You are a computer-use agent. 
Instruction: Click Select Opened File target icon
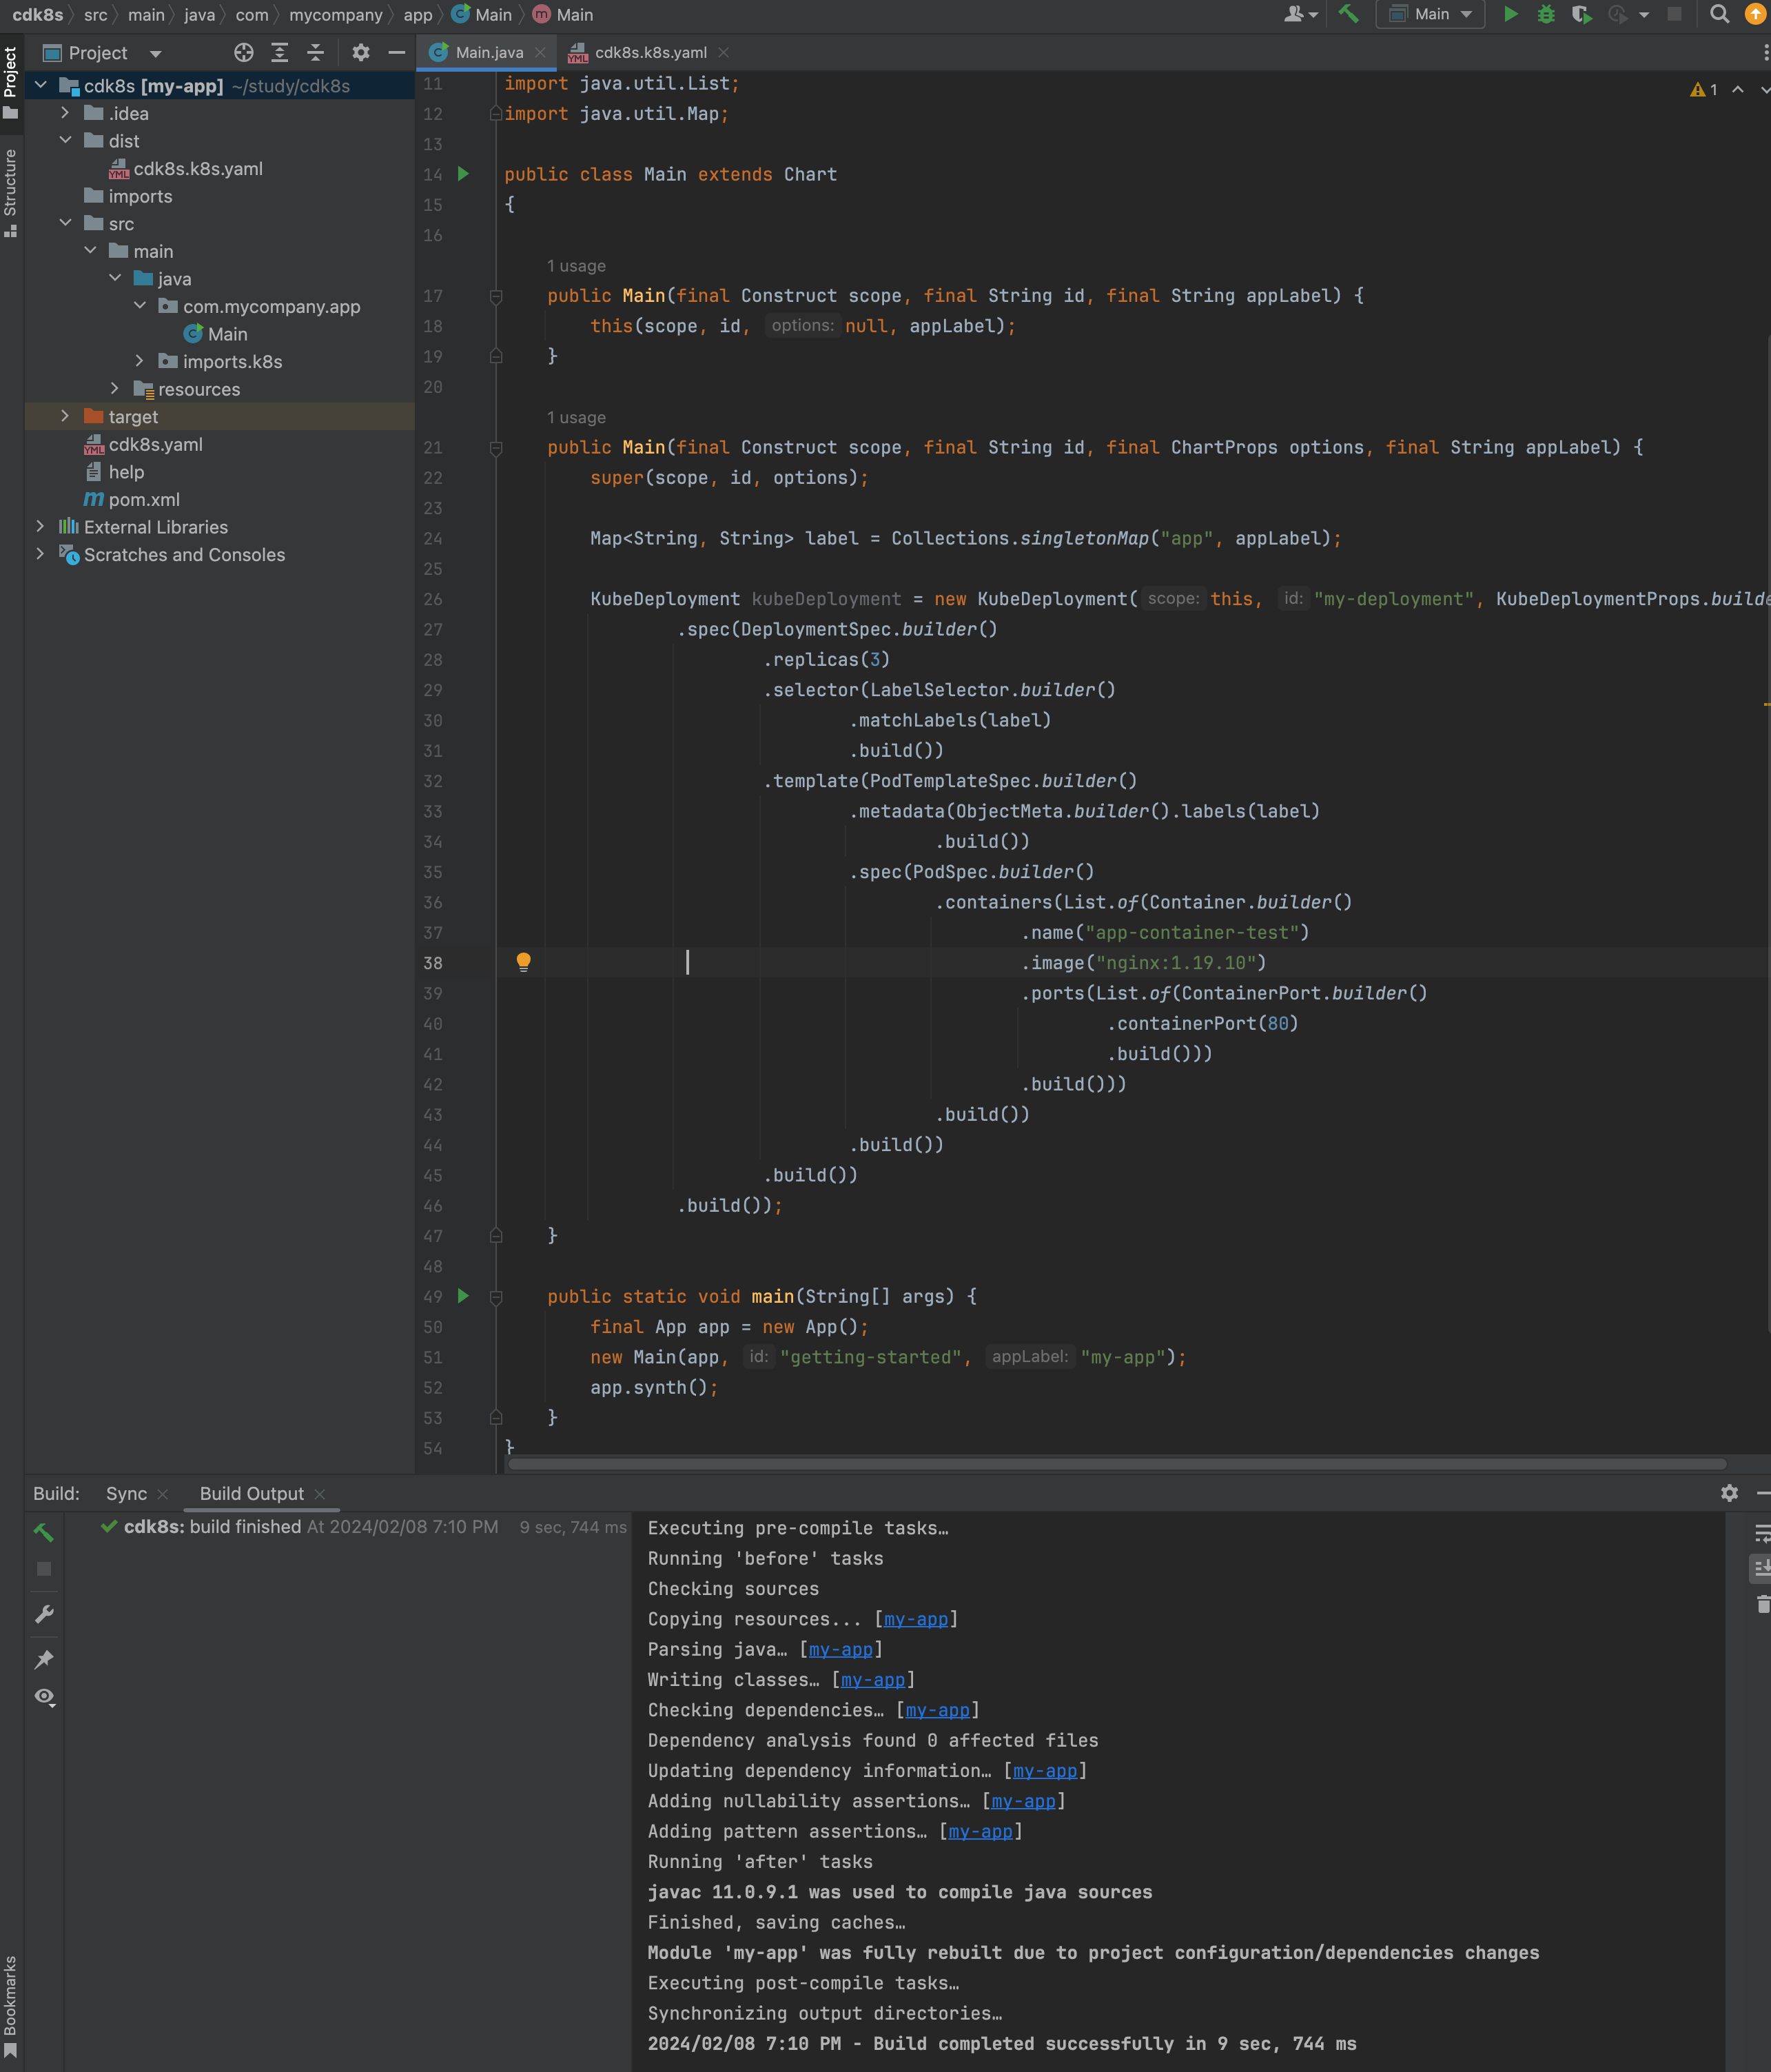[x=243, y=53]
